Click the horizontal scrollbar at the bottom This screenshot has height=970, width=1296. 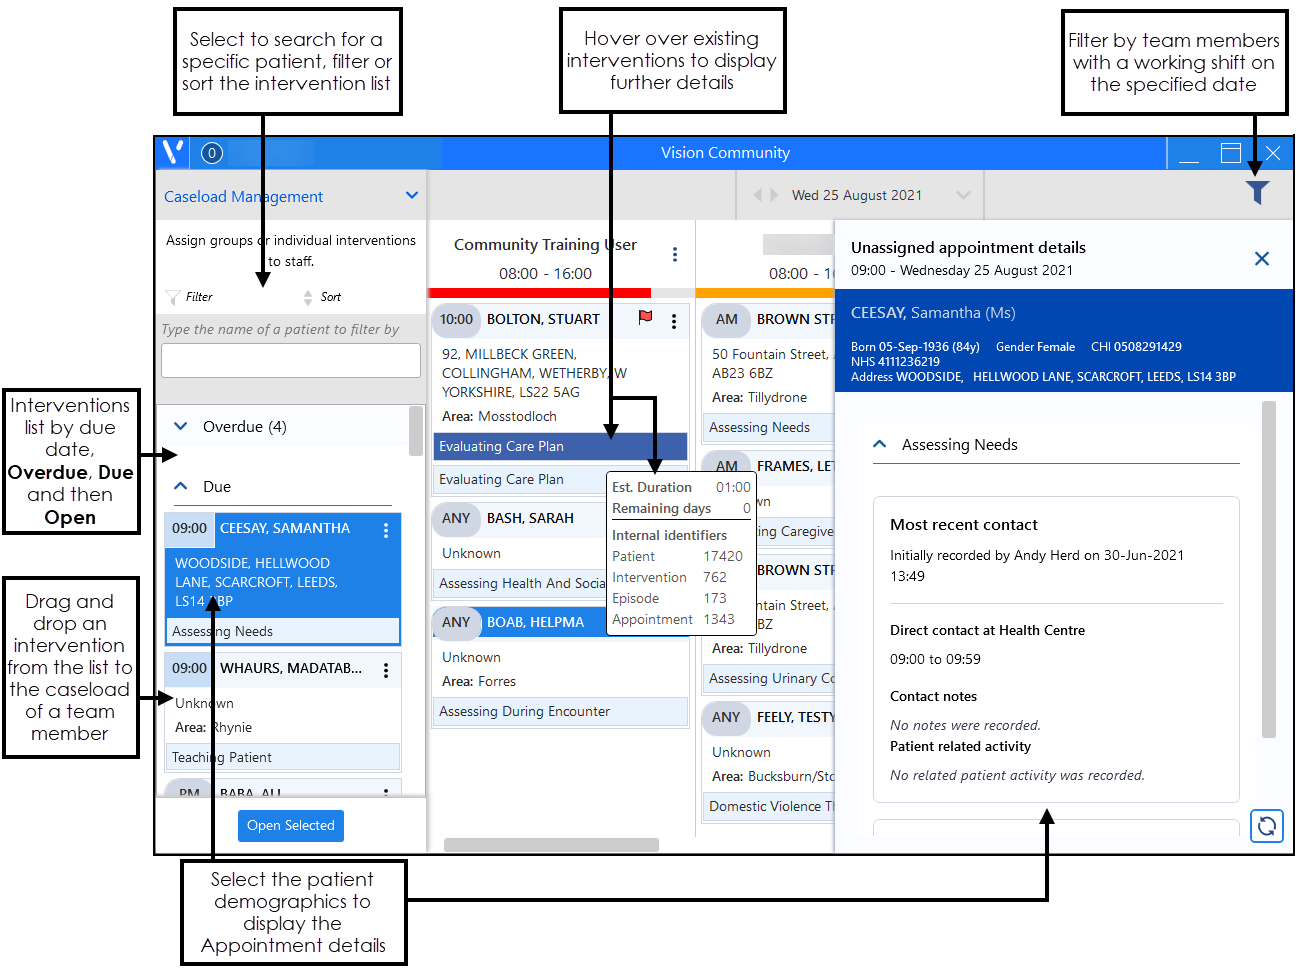pos(551,845)
